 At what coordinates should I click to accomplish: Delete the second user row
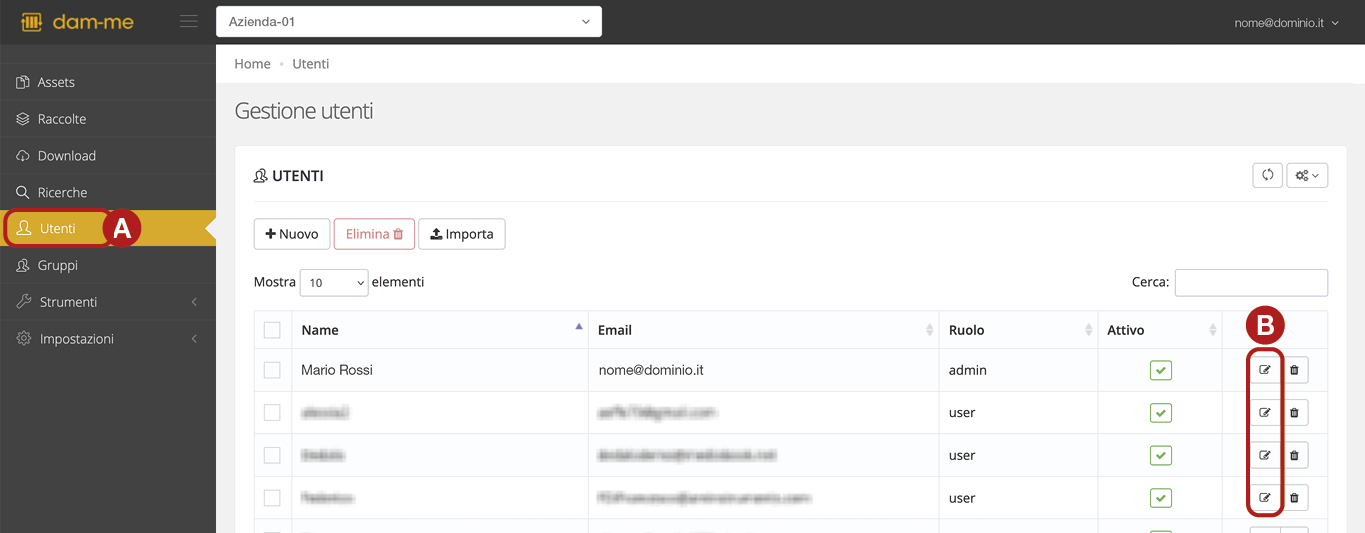click(1294, 413)
